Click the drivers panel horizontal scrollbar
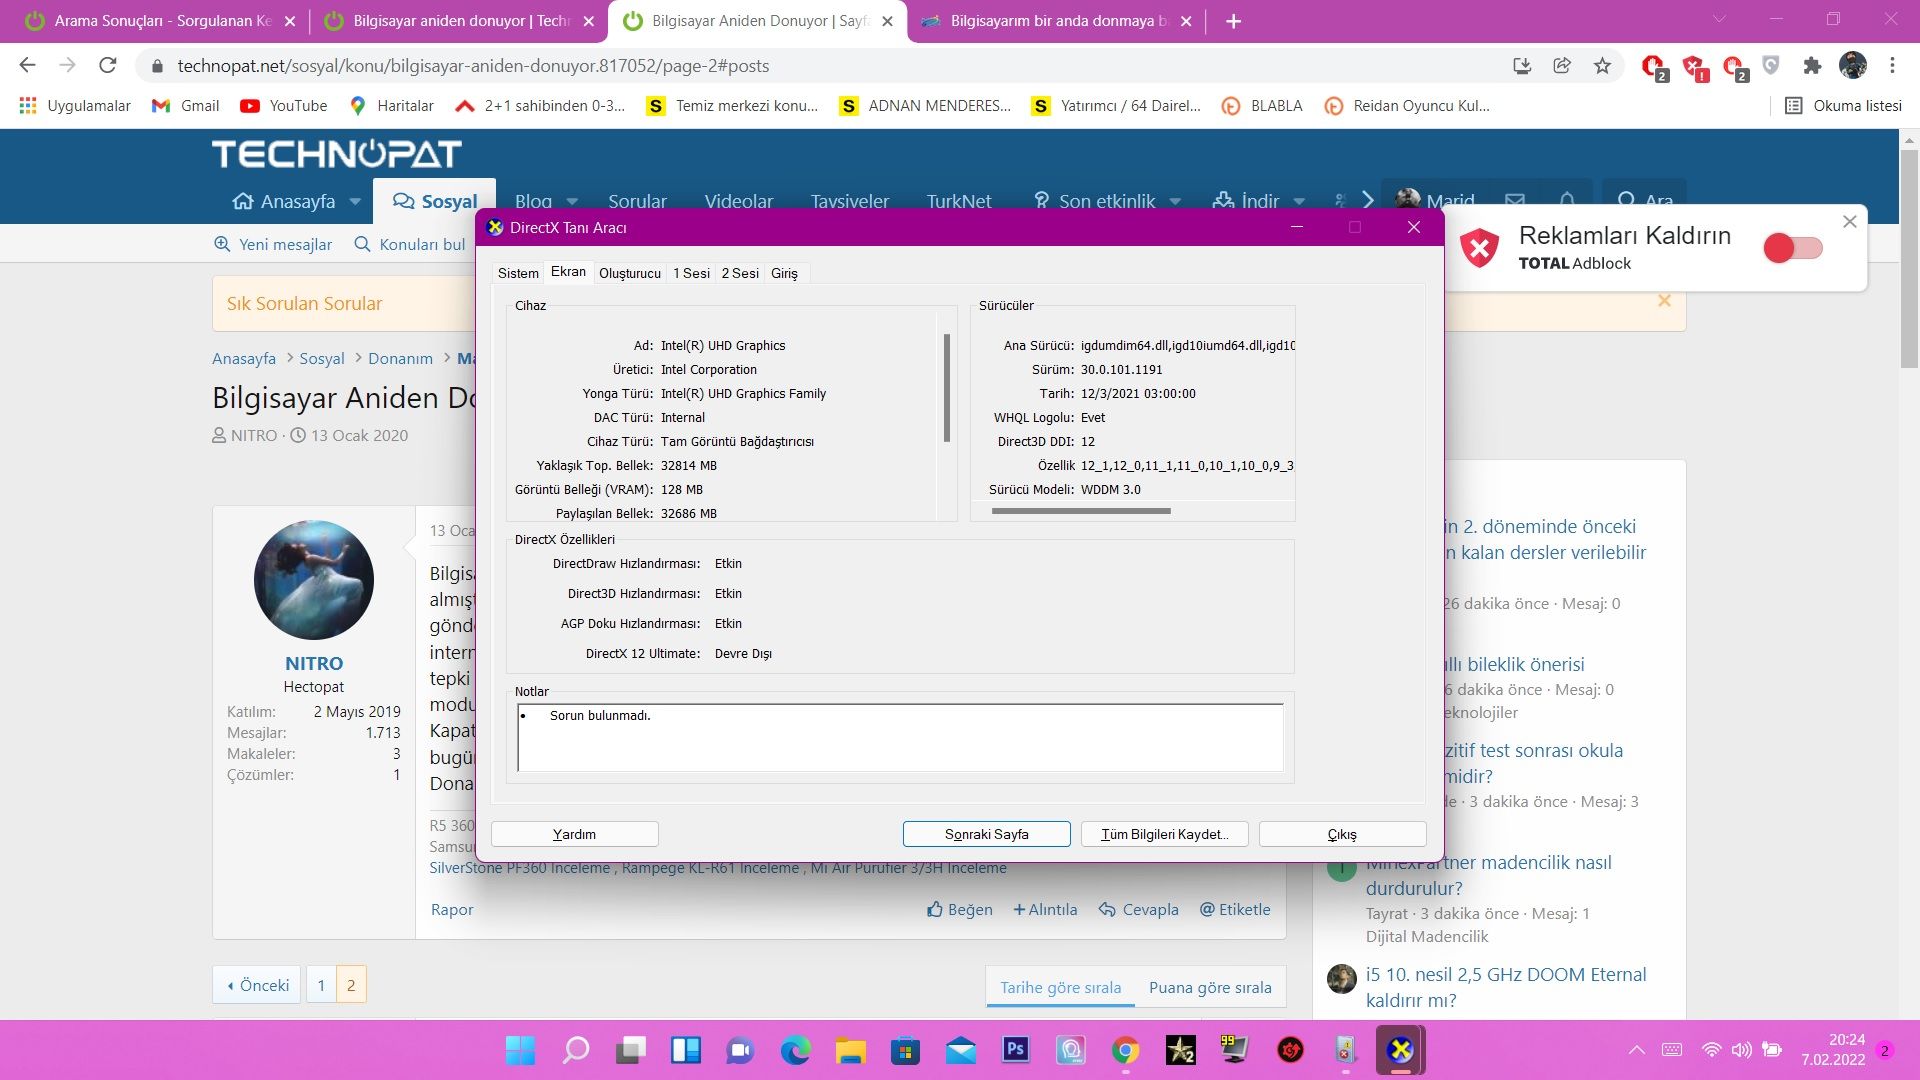 pyautogui.click(x=1080, y=511)
